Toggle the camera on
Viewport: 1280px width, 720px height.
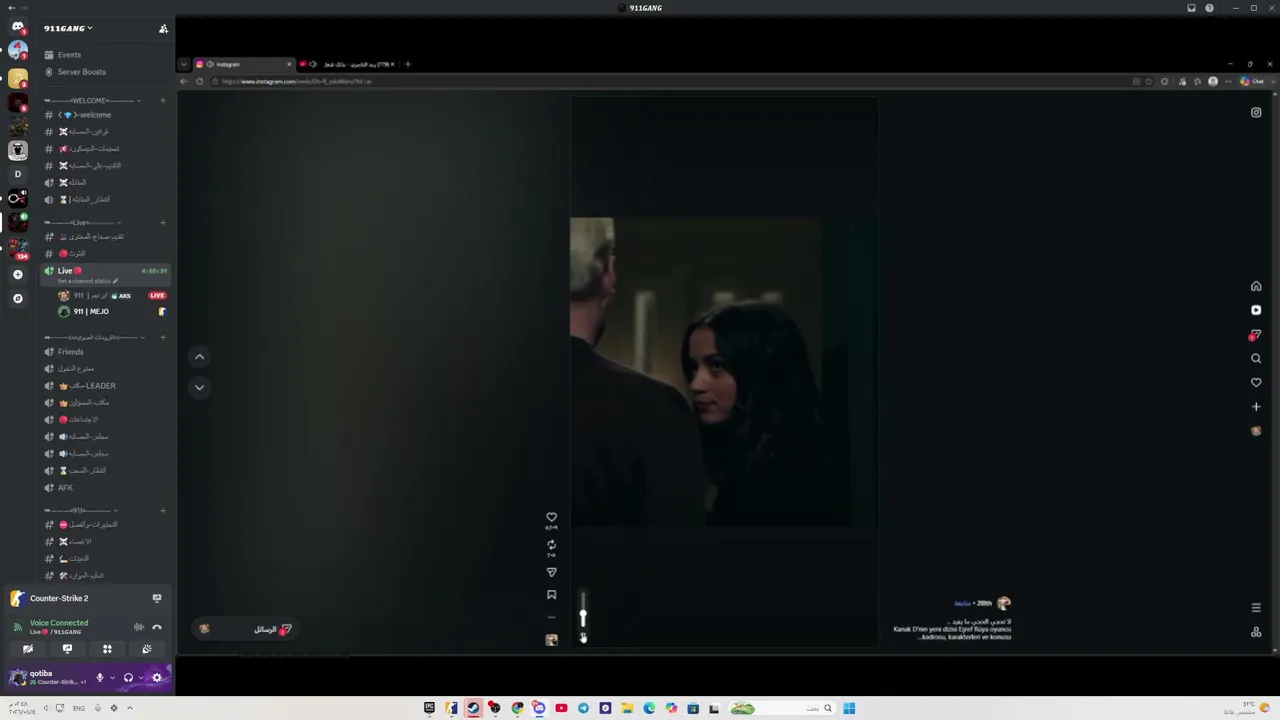(x=28, y=649)
